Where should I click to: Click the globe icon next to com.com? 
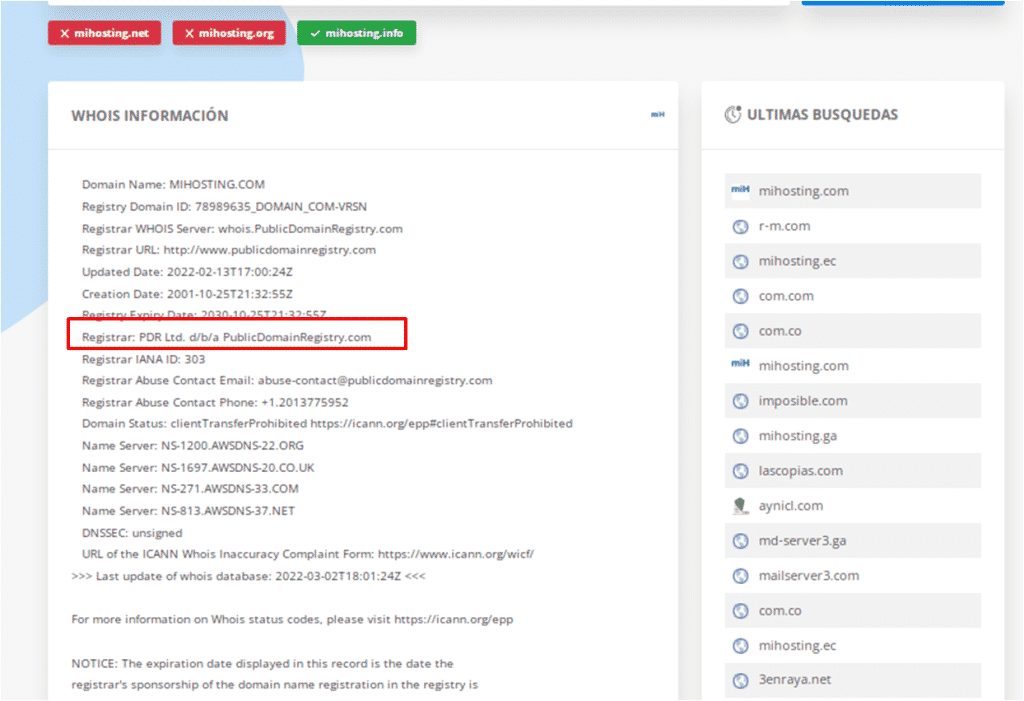740,297
